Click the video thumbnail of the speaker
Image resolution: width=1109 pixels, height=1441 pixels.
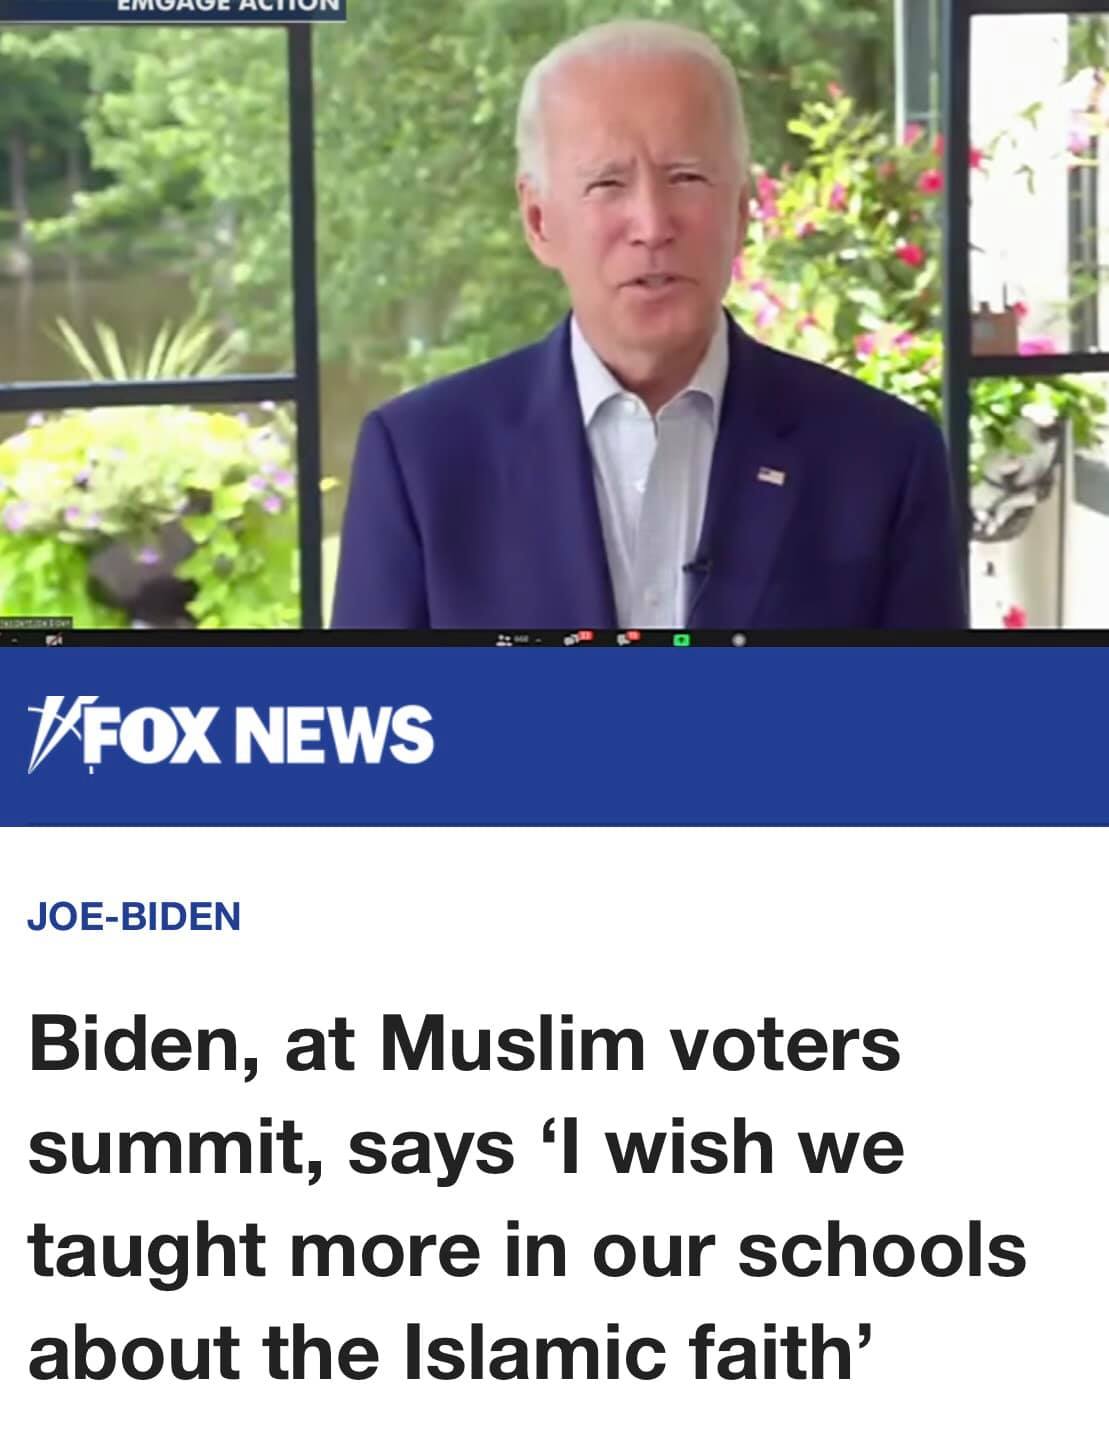click(554, 314)
